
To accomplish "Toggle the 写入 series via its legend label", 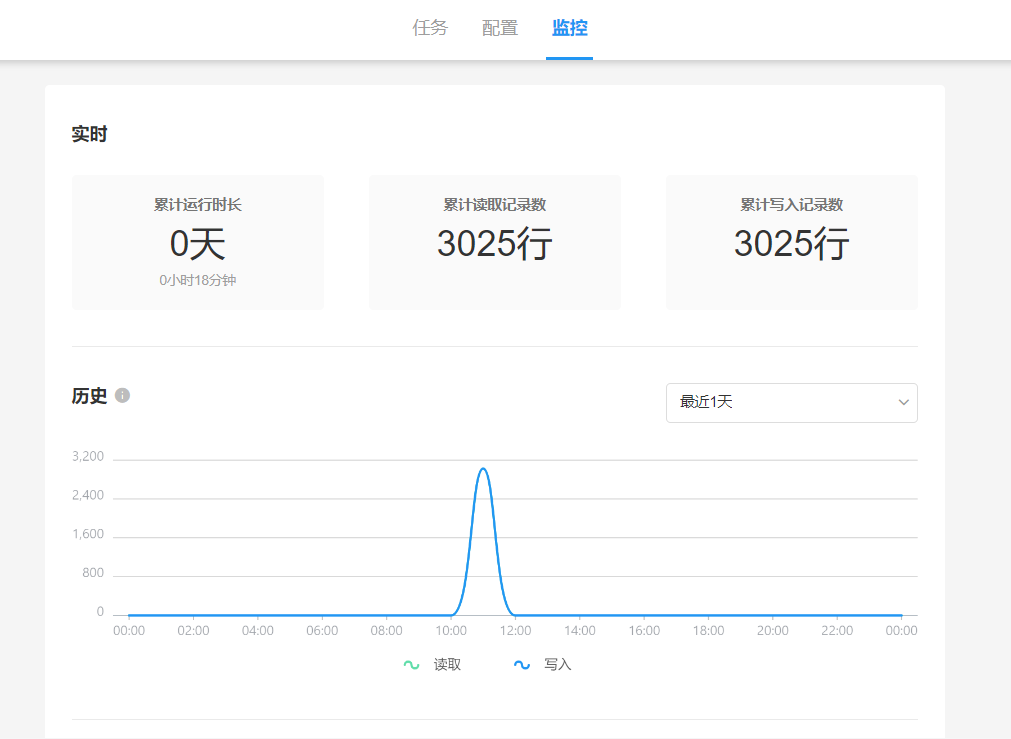I will tap(557, 664).
